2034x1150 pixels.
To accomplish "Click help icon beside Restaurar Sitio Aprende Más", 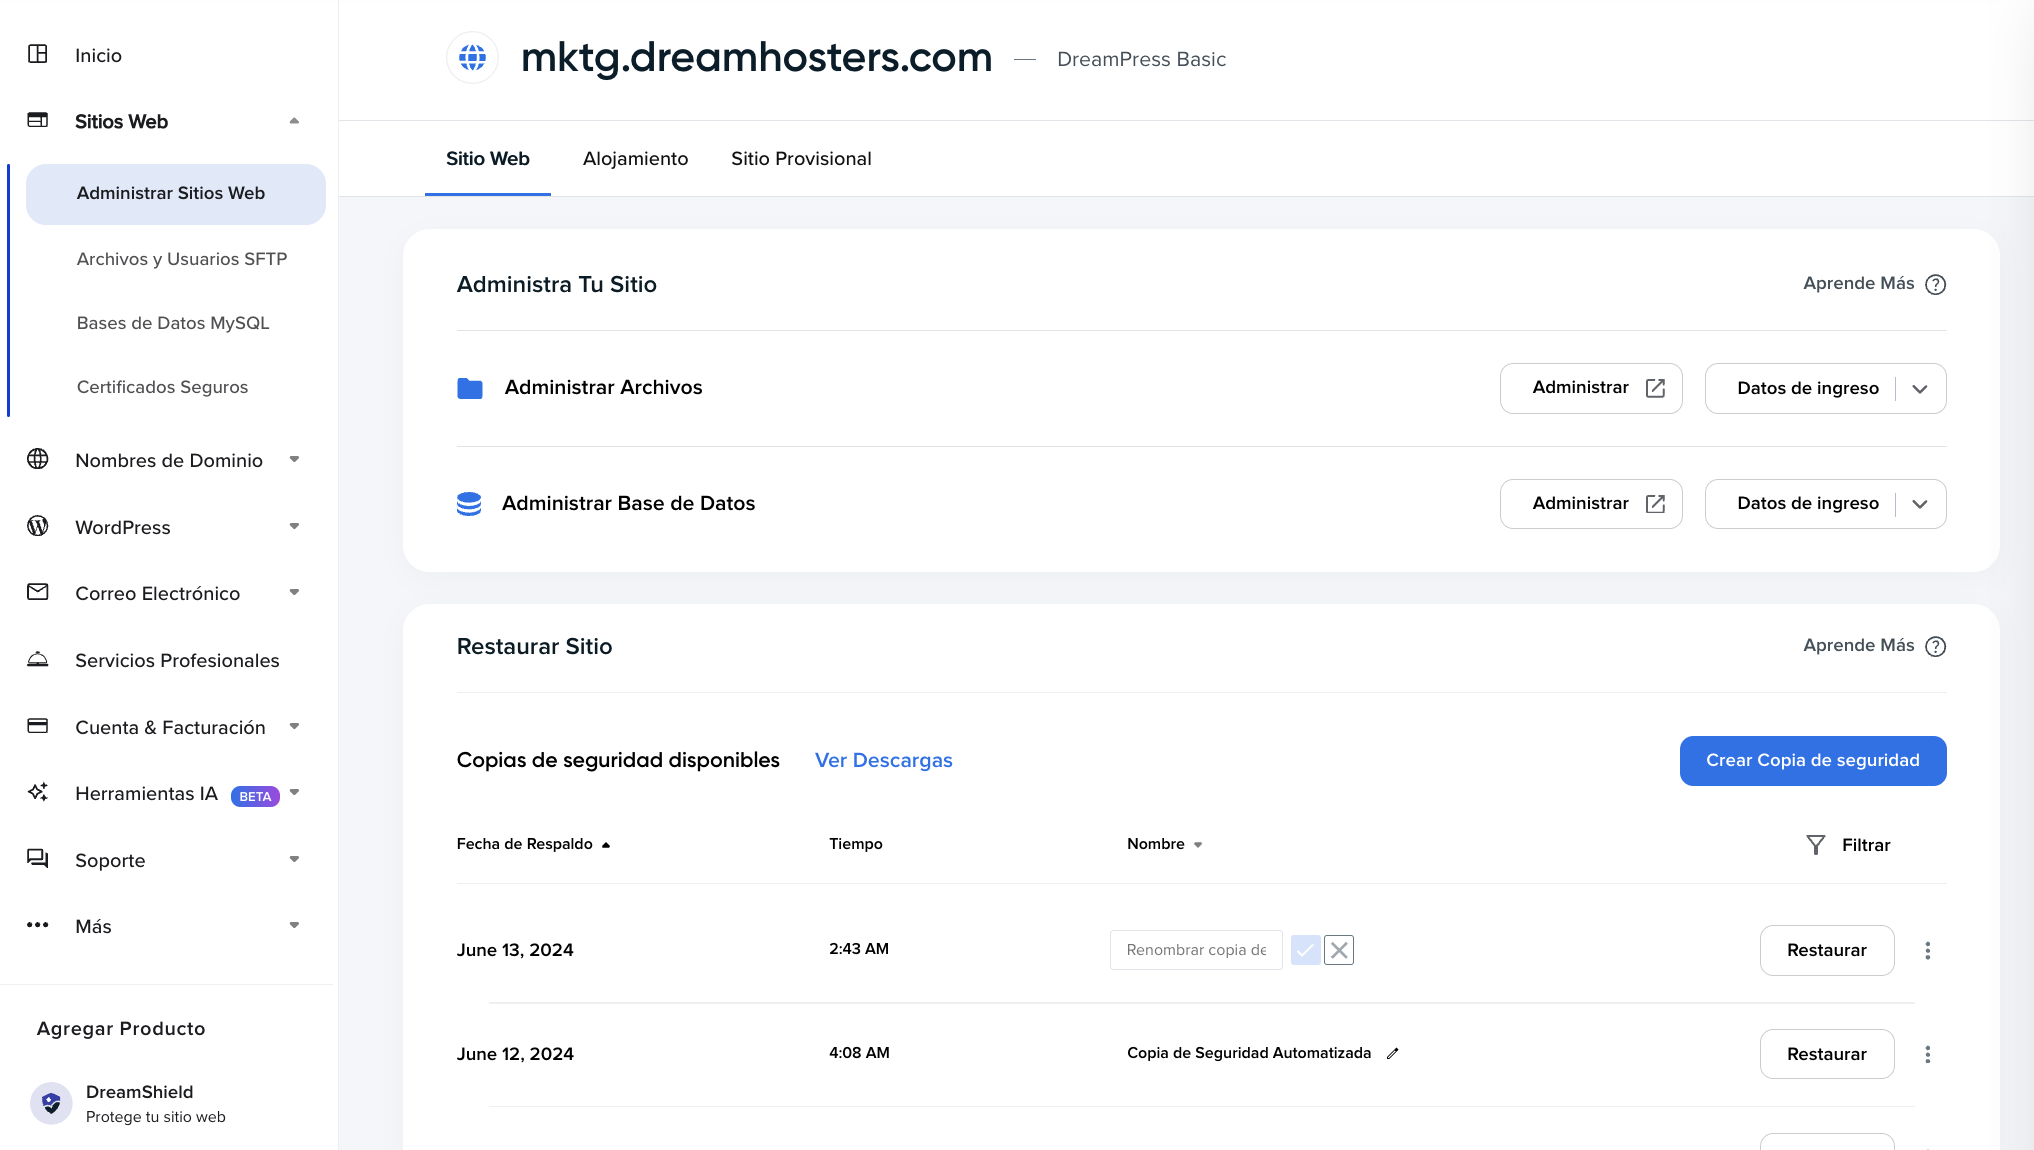I will 1935,646.
